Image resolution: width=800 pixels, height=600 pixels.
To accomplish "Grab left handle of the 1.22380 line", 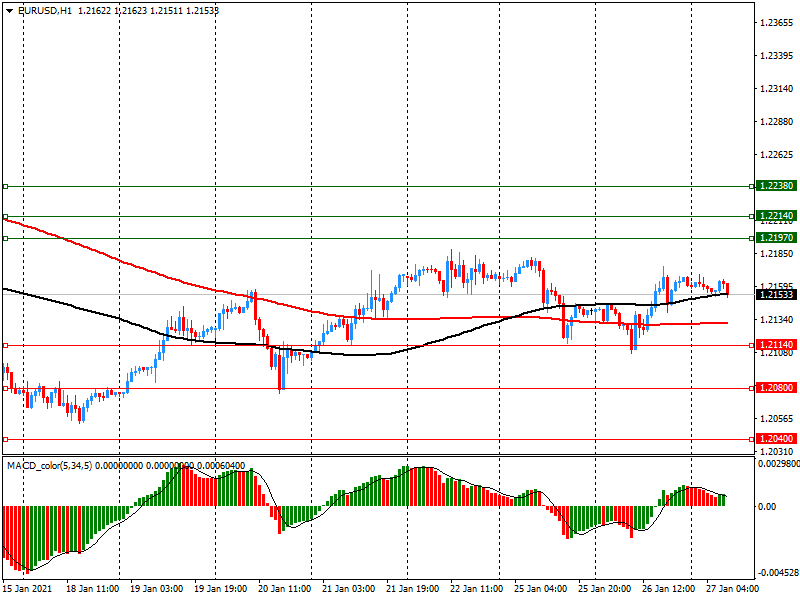I will (6, 187).
